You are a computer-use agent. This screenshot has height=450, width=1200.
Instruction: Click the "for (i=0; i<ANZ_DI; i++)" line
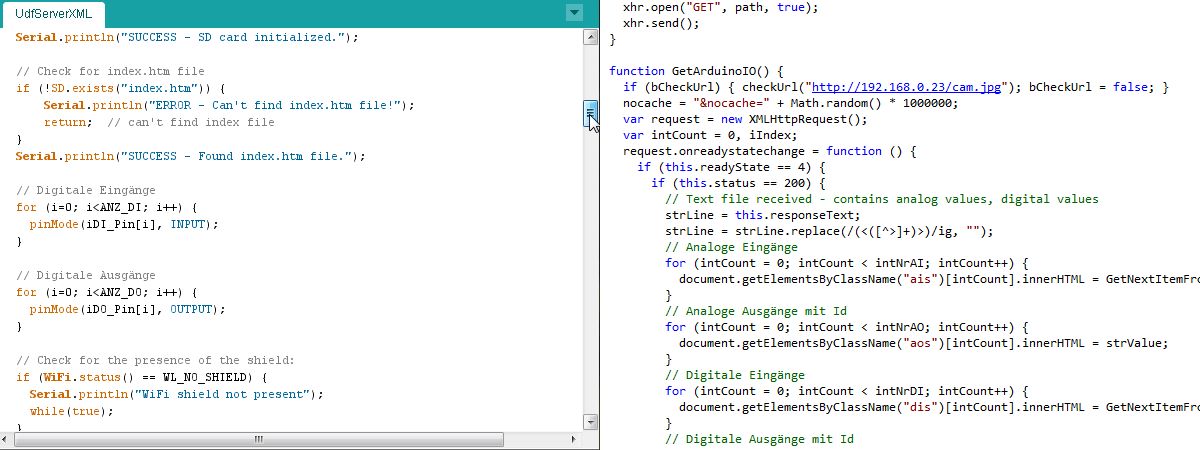[x=107, y=207]
